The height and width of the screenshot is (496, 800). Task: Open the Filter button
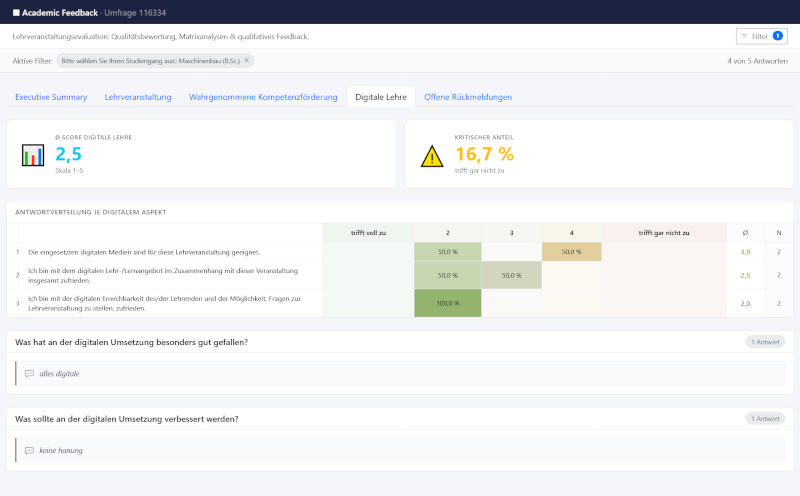(x=761, y=36)
